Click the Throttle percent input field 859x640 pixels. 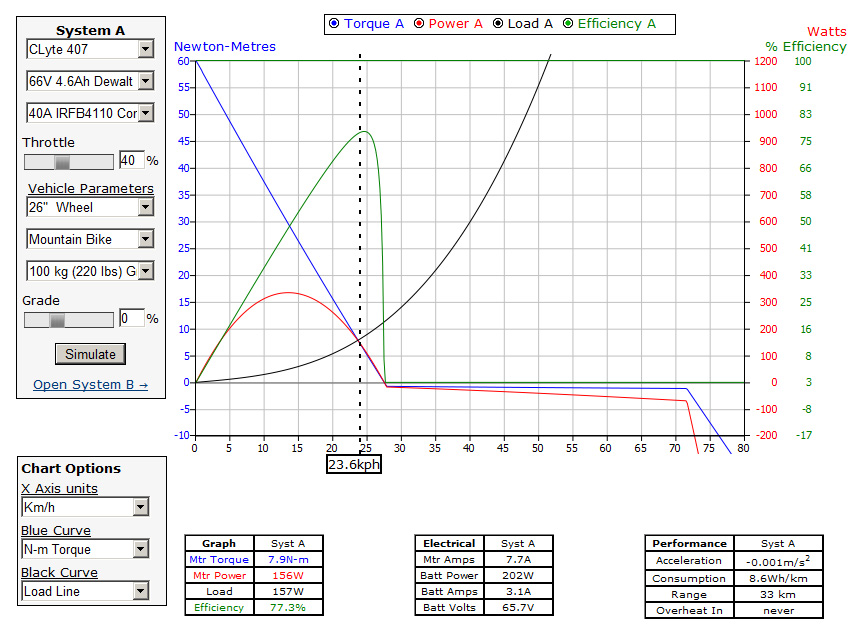131,161
